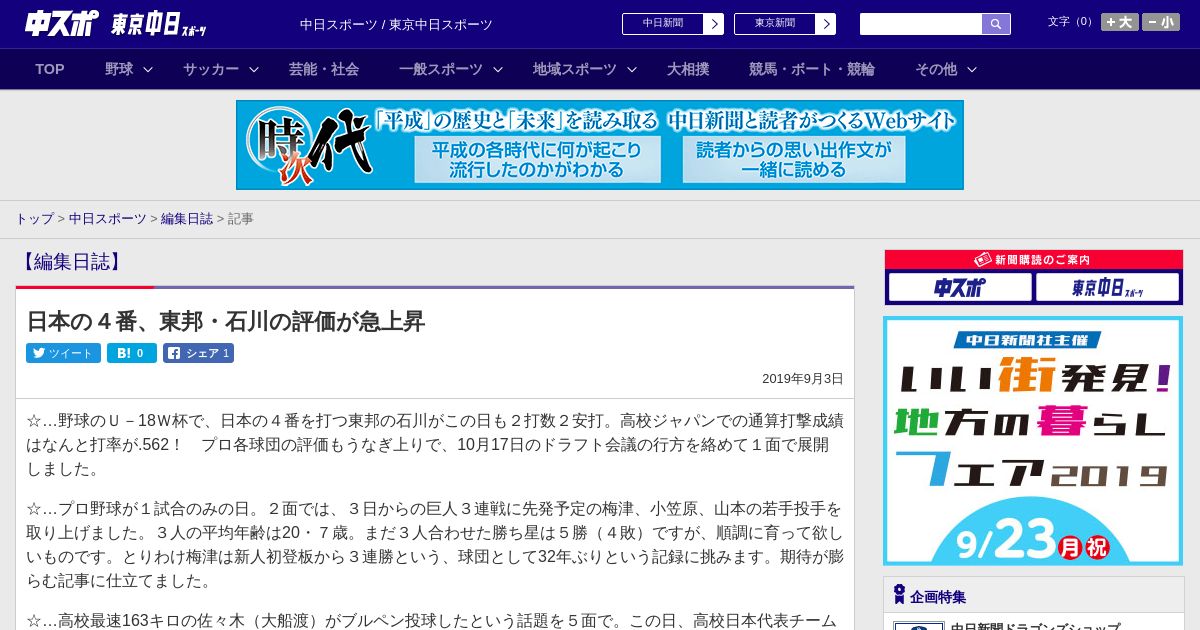This screenshot has height=630, width=1200.
Task: Expand 地域スポーツ dropdown chevron
Action: tap(632, 69)
